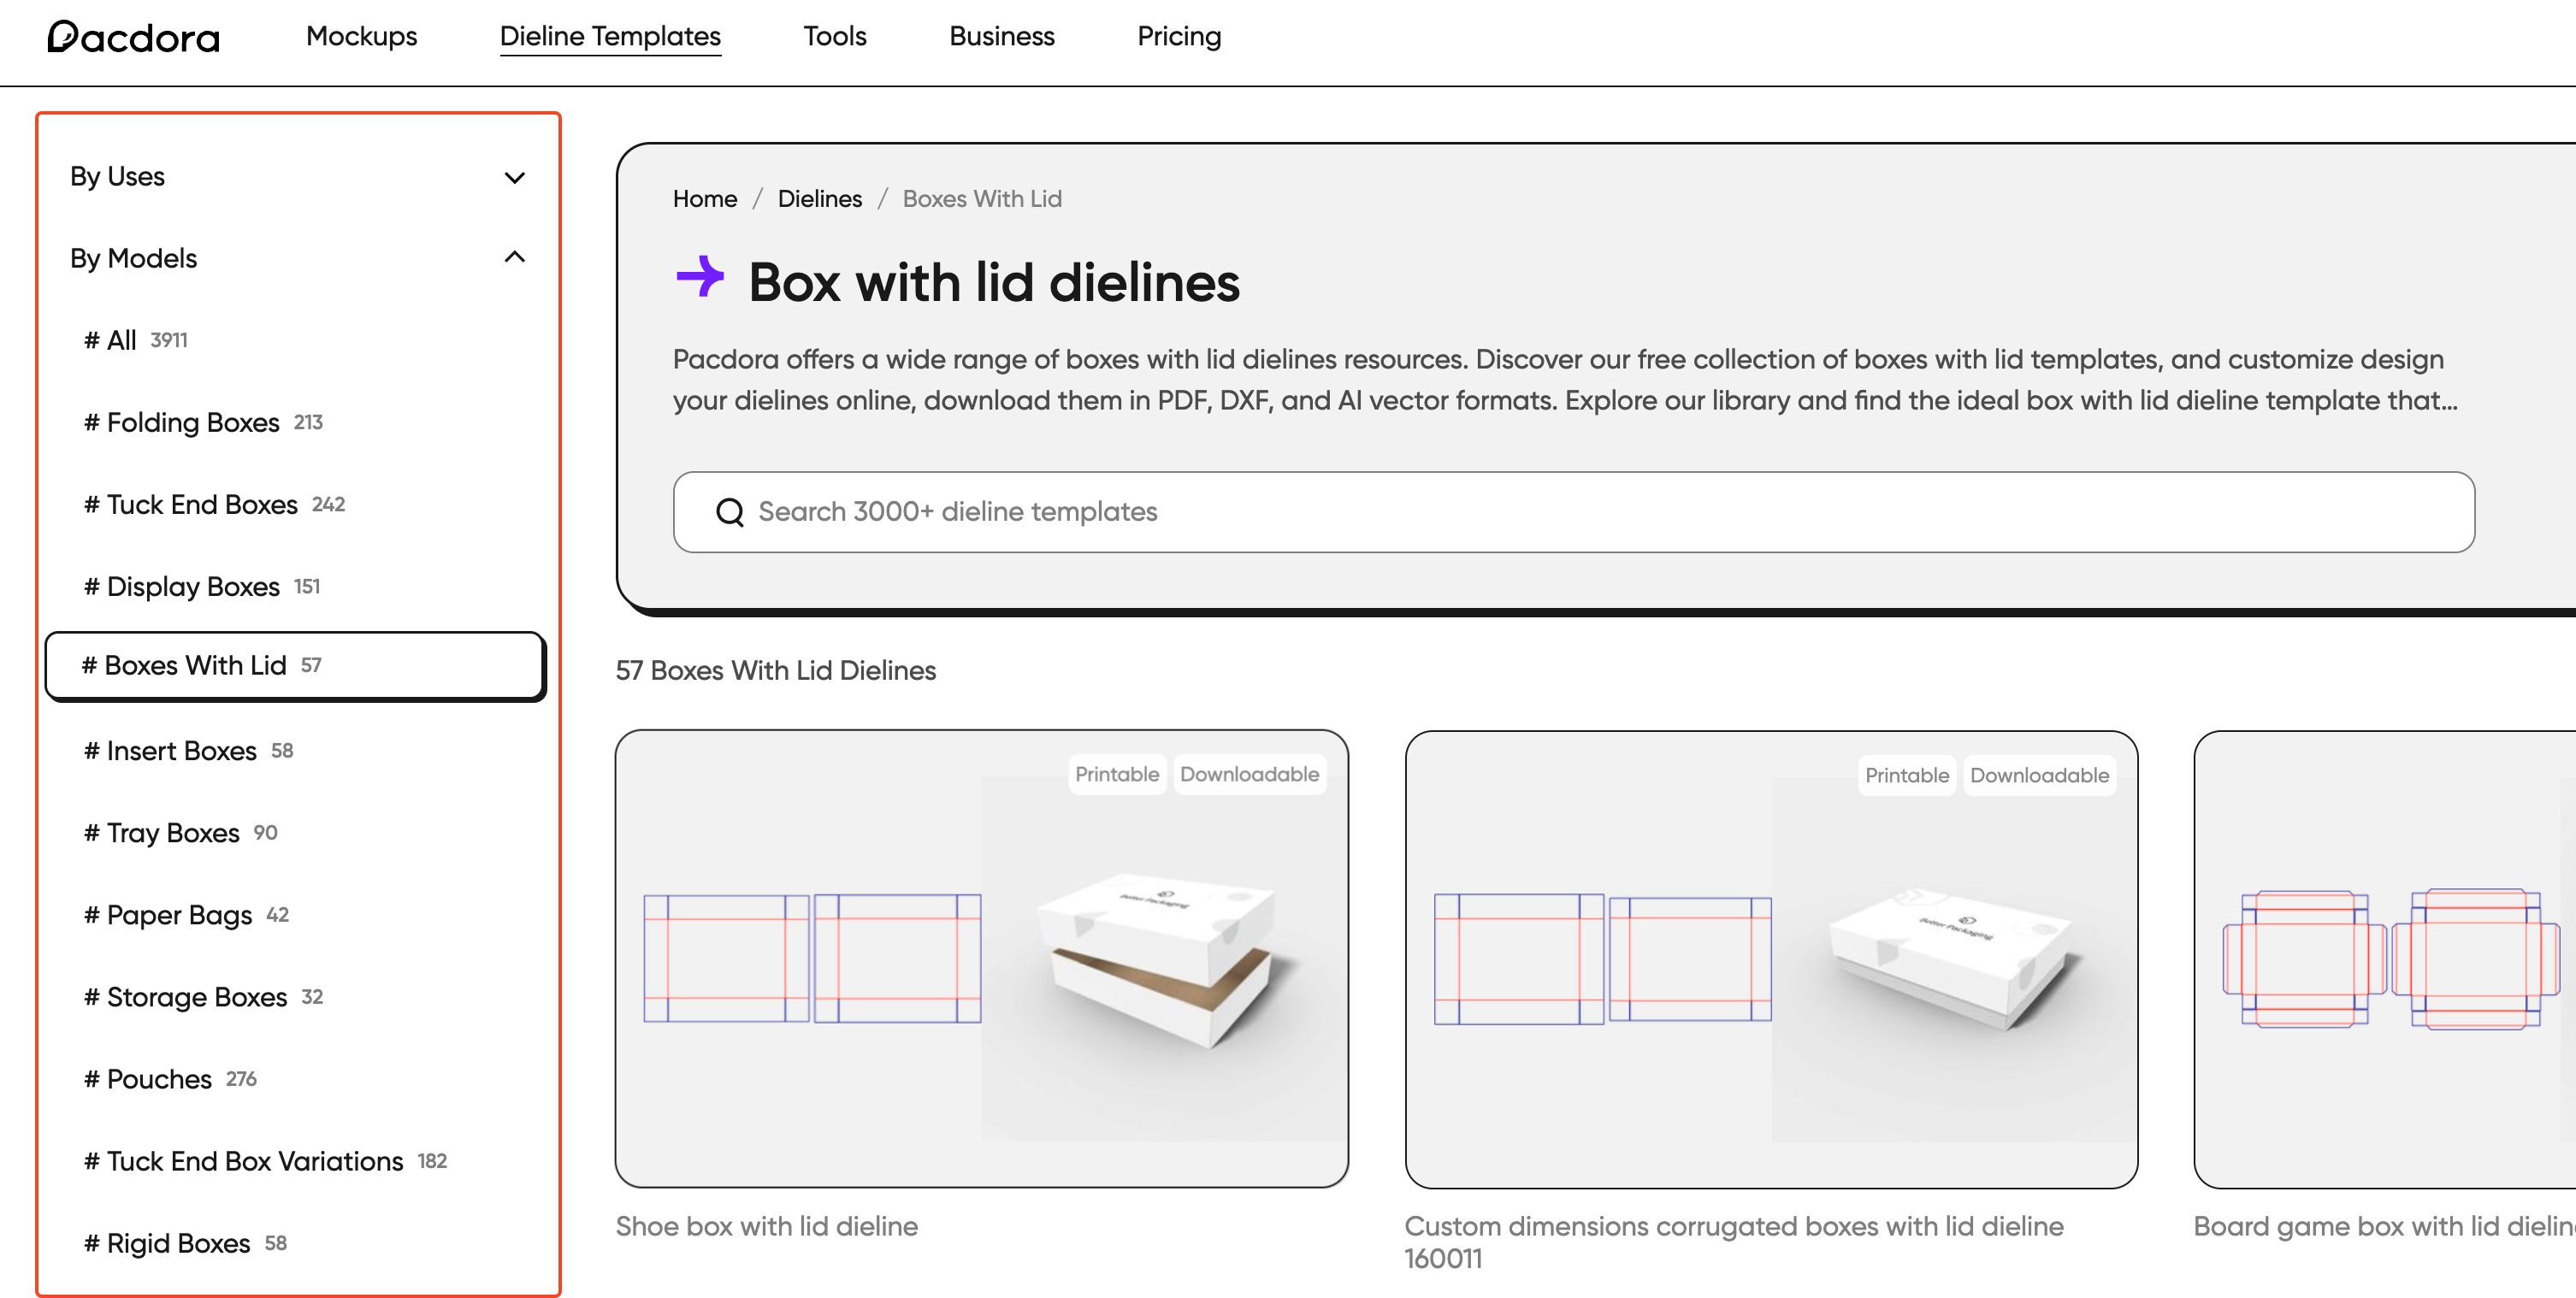
Task: Choose the Paper Bags category
Action: coord(187,915)
